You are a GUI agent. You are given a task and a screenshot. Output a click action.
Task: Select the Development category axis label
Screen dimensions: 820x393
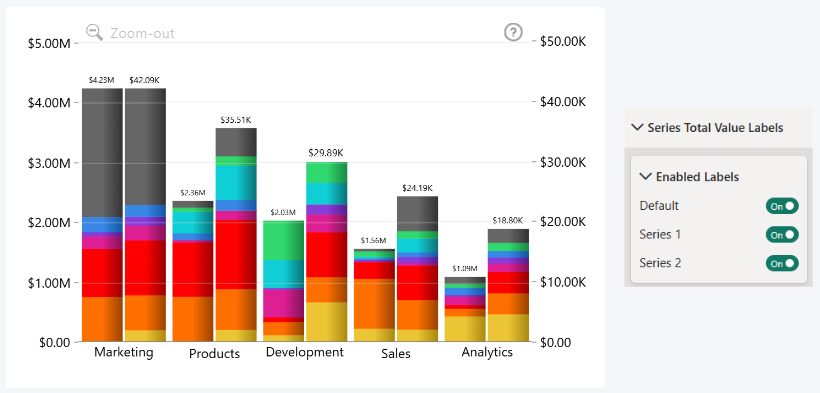point(305,352)
